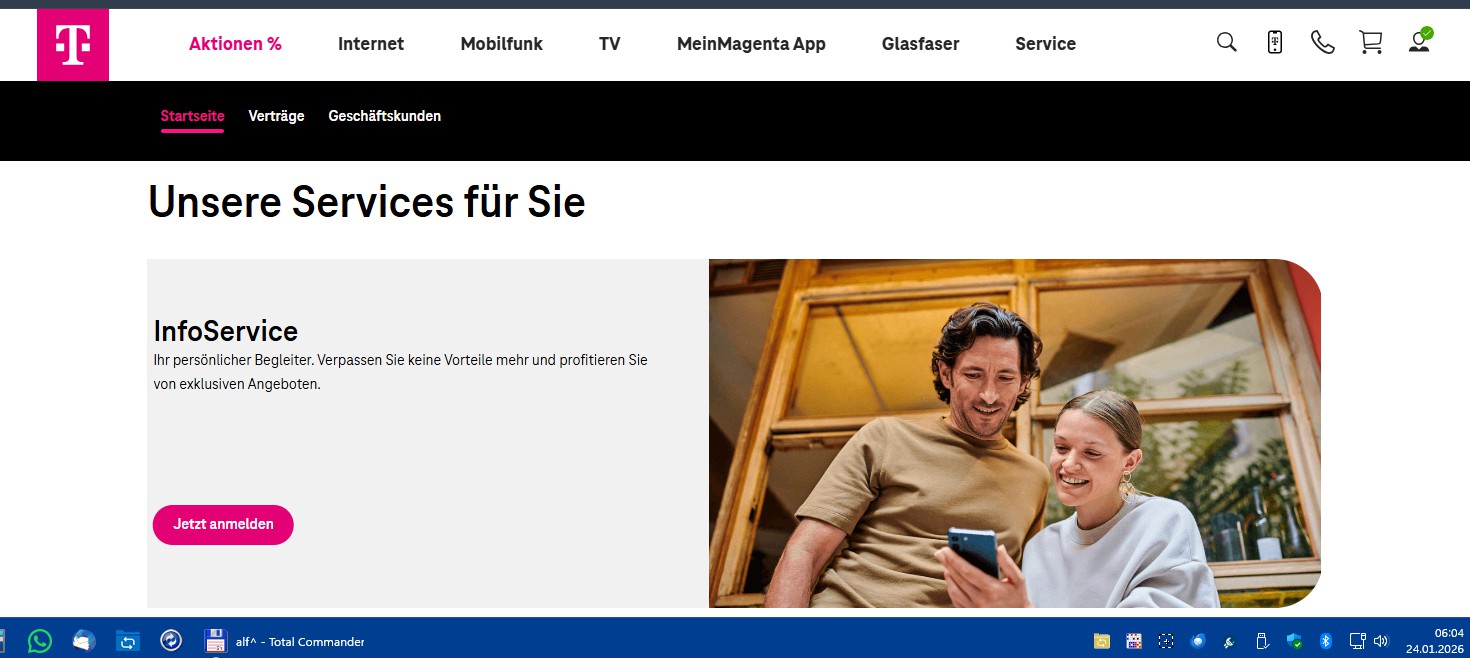Open WhatsApp from the taskbar

pyautogui.click(x=40, y=641)
